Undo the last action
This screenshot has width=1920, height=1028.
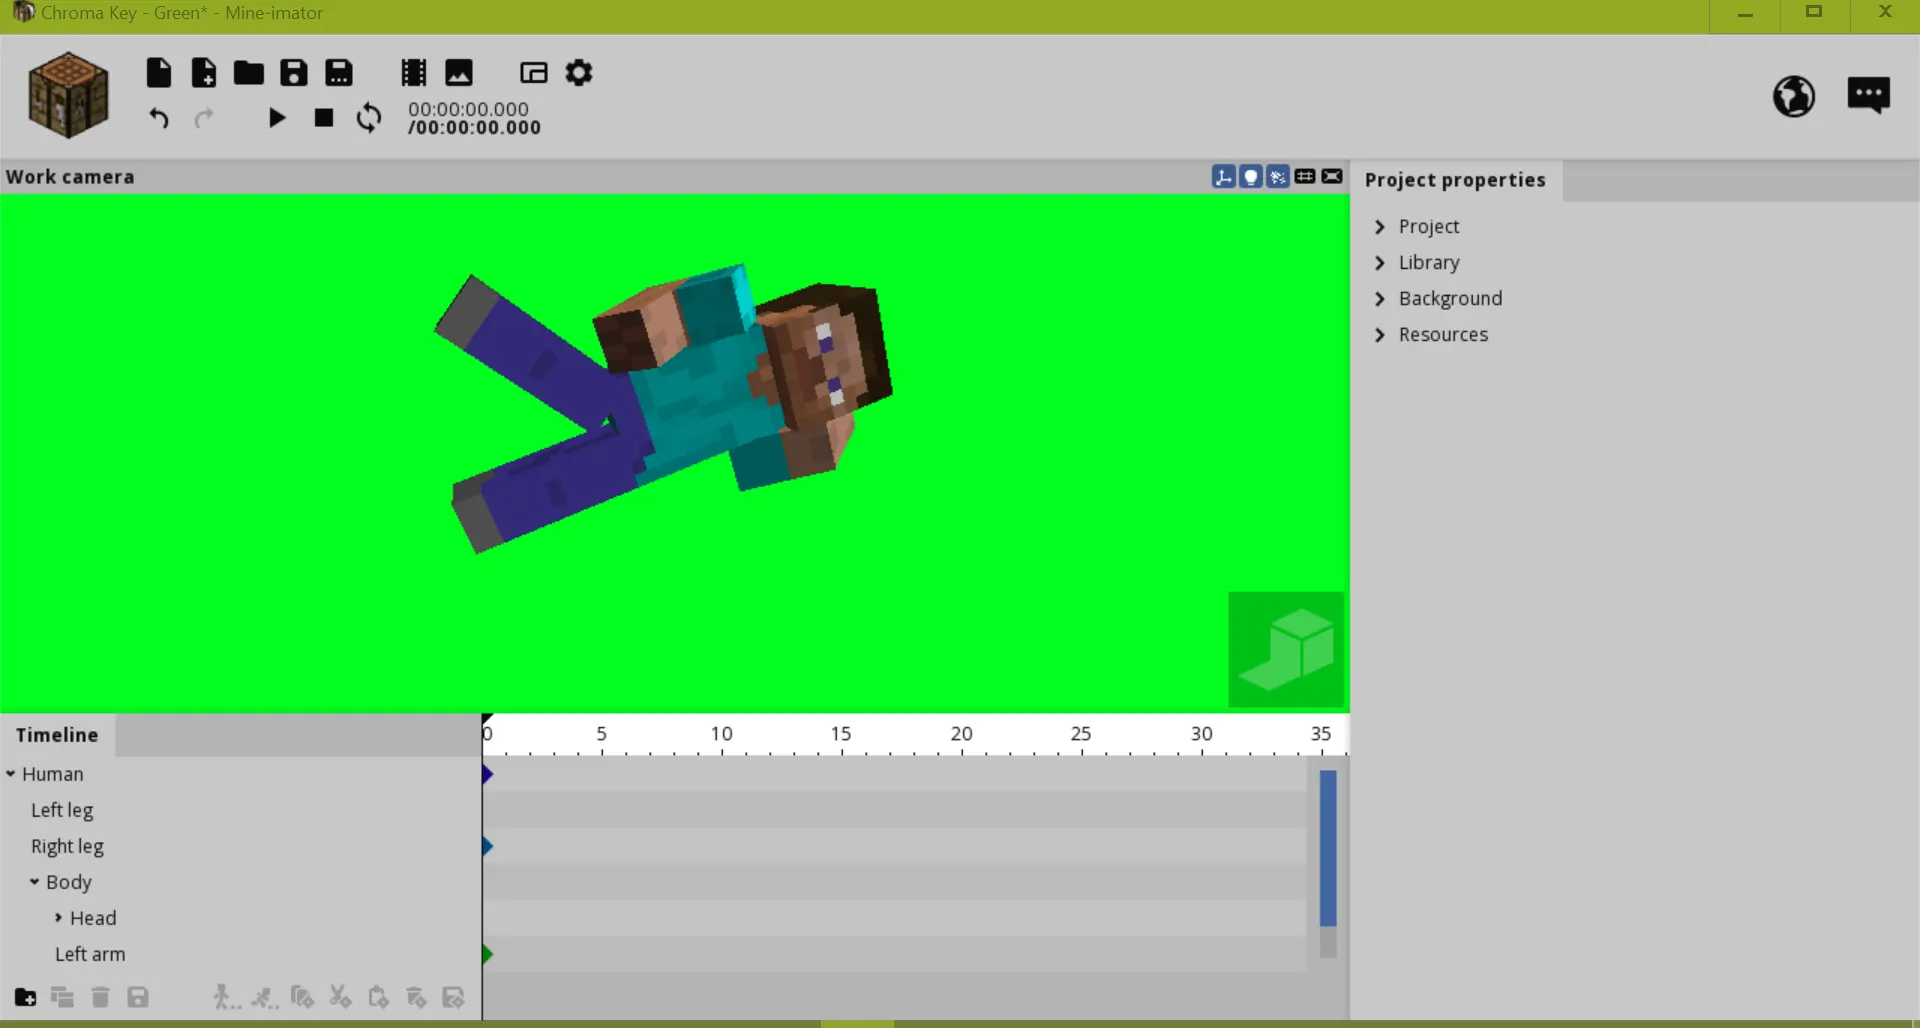click(159, 118)
